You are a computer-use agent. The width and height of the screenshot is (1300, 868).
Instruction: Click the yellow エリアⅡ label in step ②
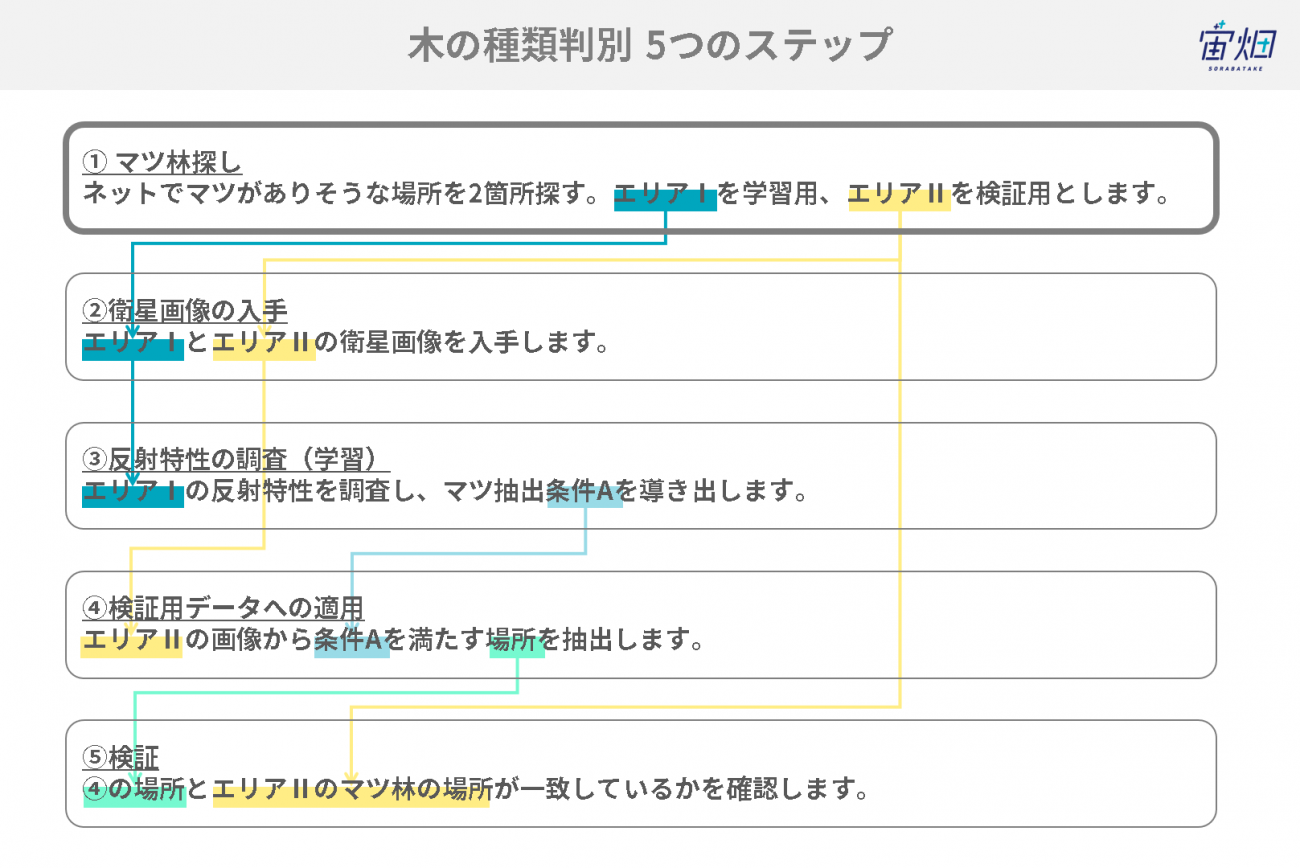pyautogui.click(x=264, y=344)
